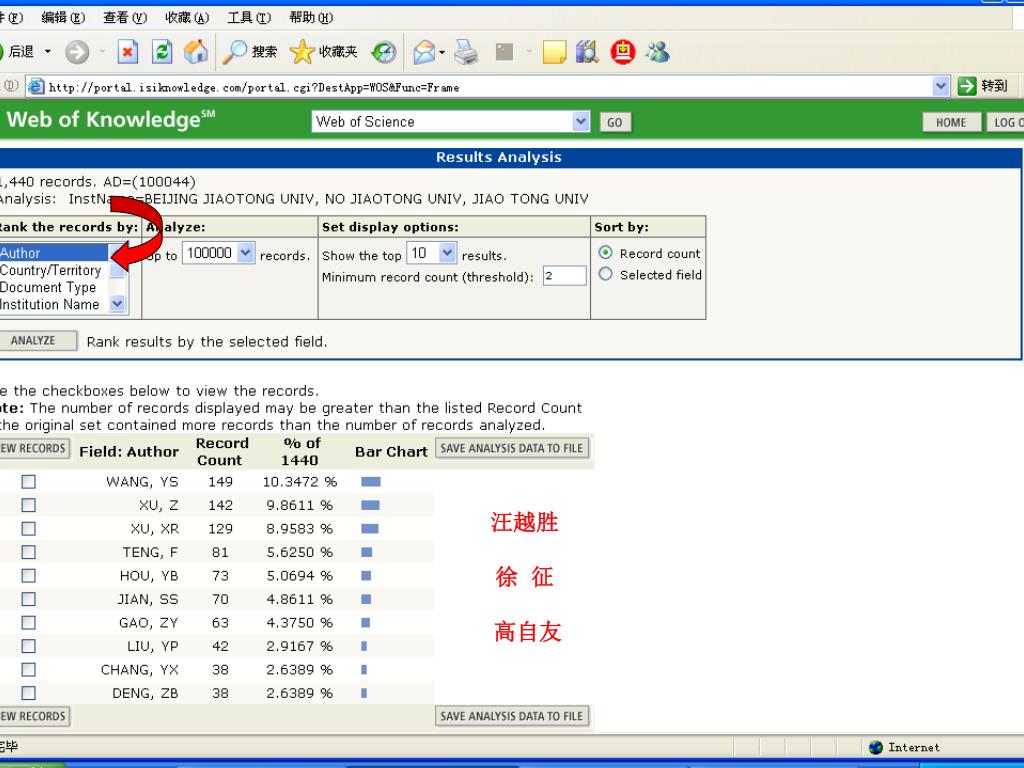Tick the checkbox for GAO, ZY

(x=29, y=623)
